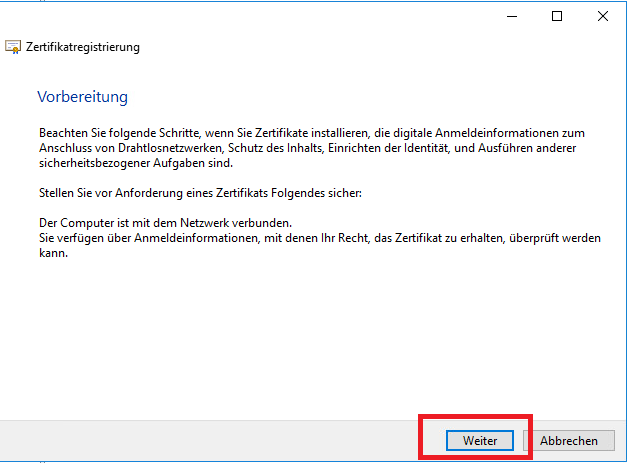Click the certificate icon in the title
The image size is (627, 463).
14,47
